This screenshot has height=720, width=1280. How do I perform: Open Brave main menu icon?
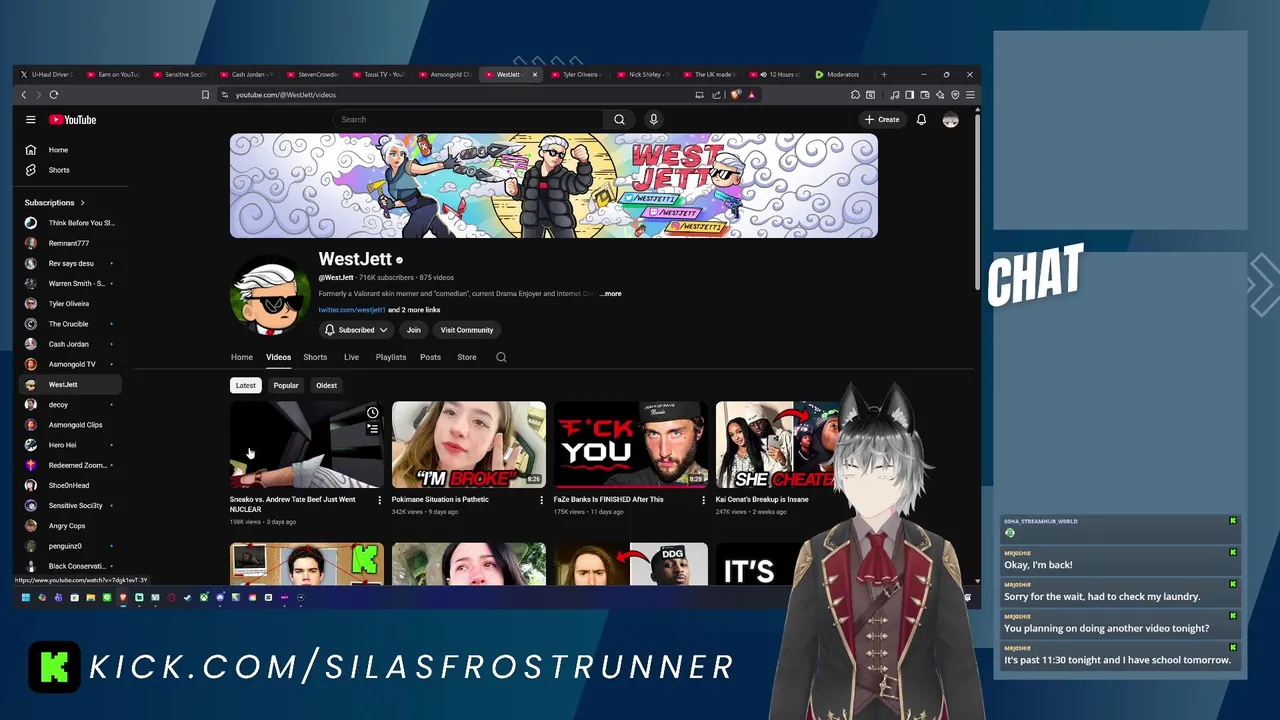click(970, 94)
